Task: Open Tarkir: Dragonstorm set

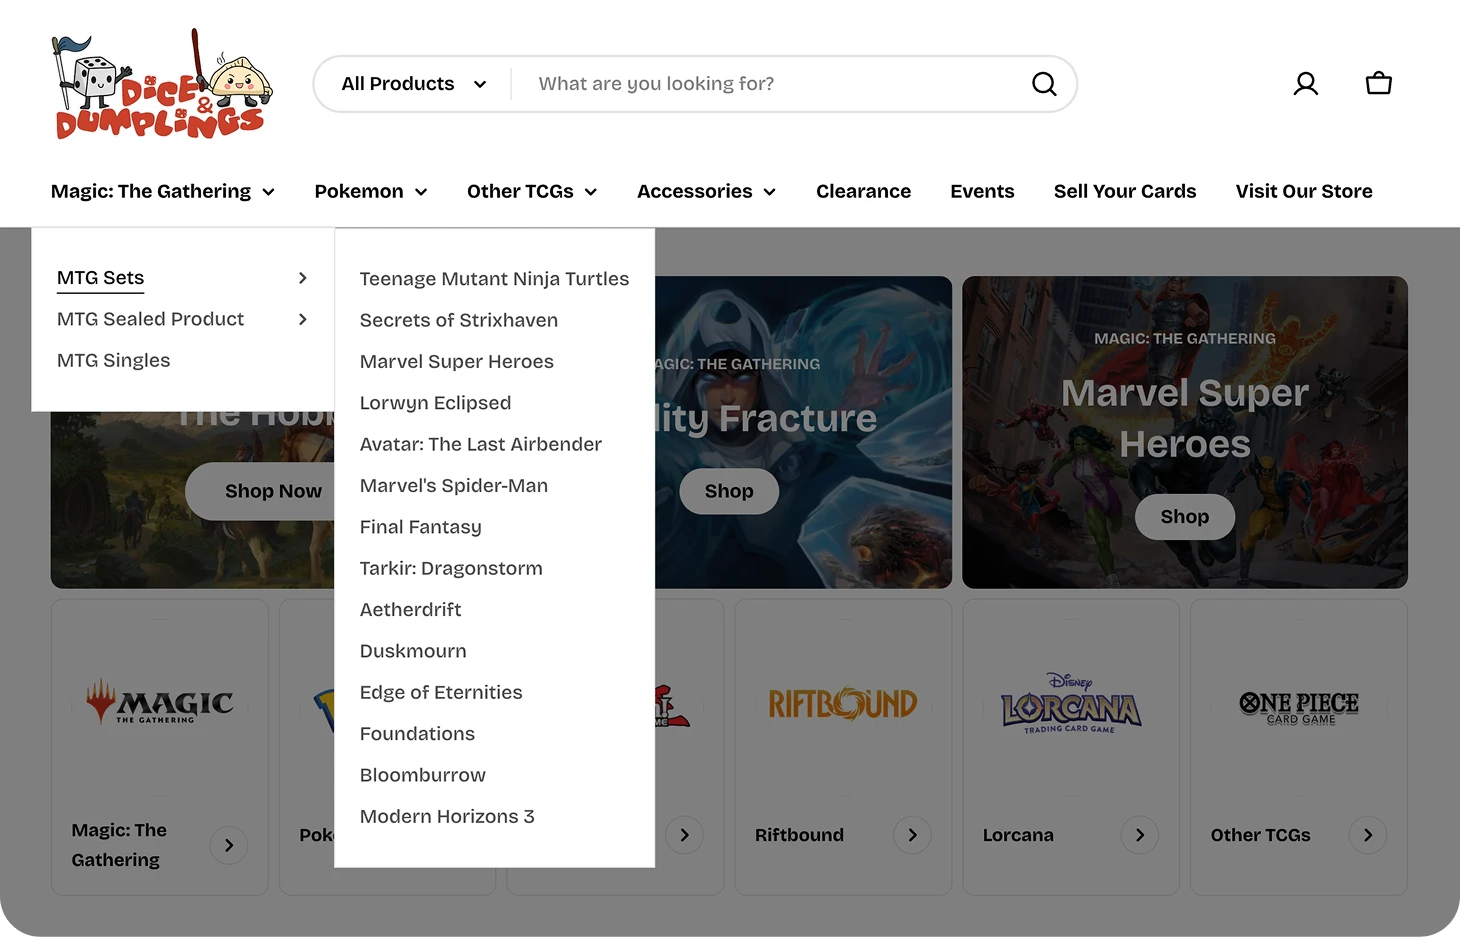Action: 451,568
